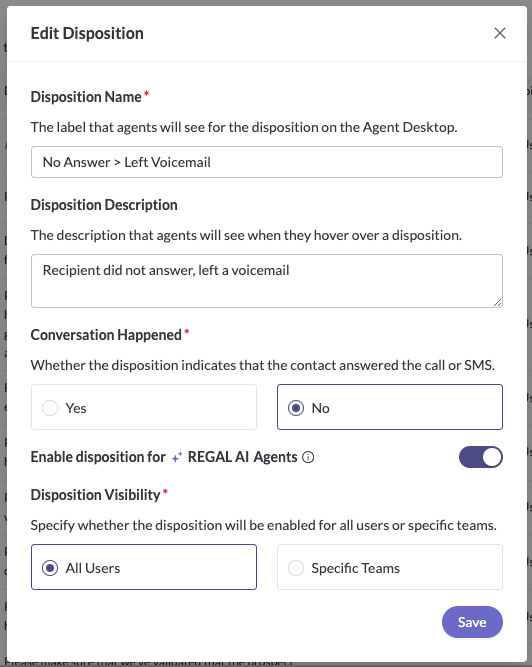Choose All Users visibility option

pyautogui.click(x=144, y=567)
